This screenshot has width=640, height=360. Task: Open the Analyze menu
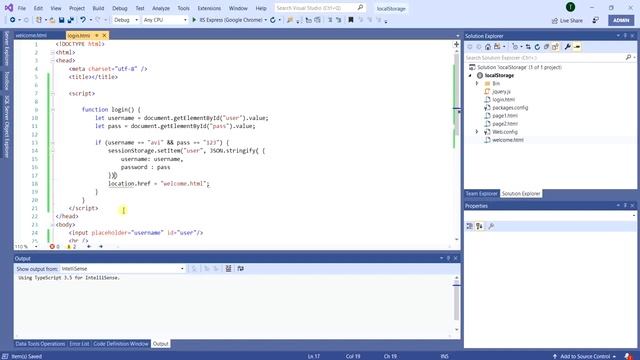click(x=161, y=8)
